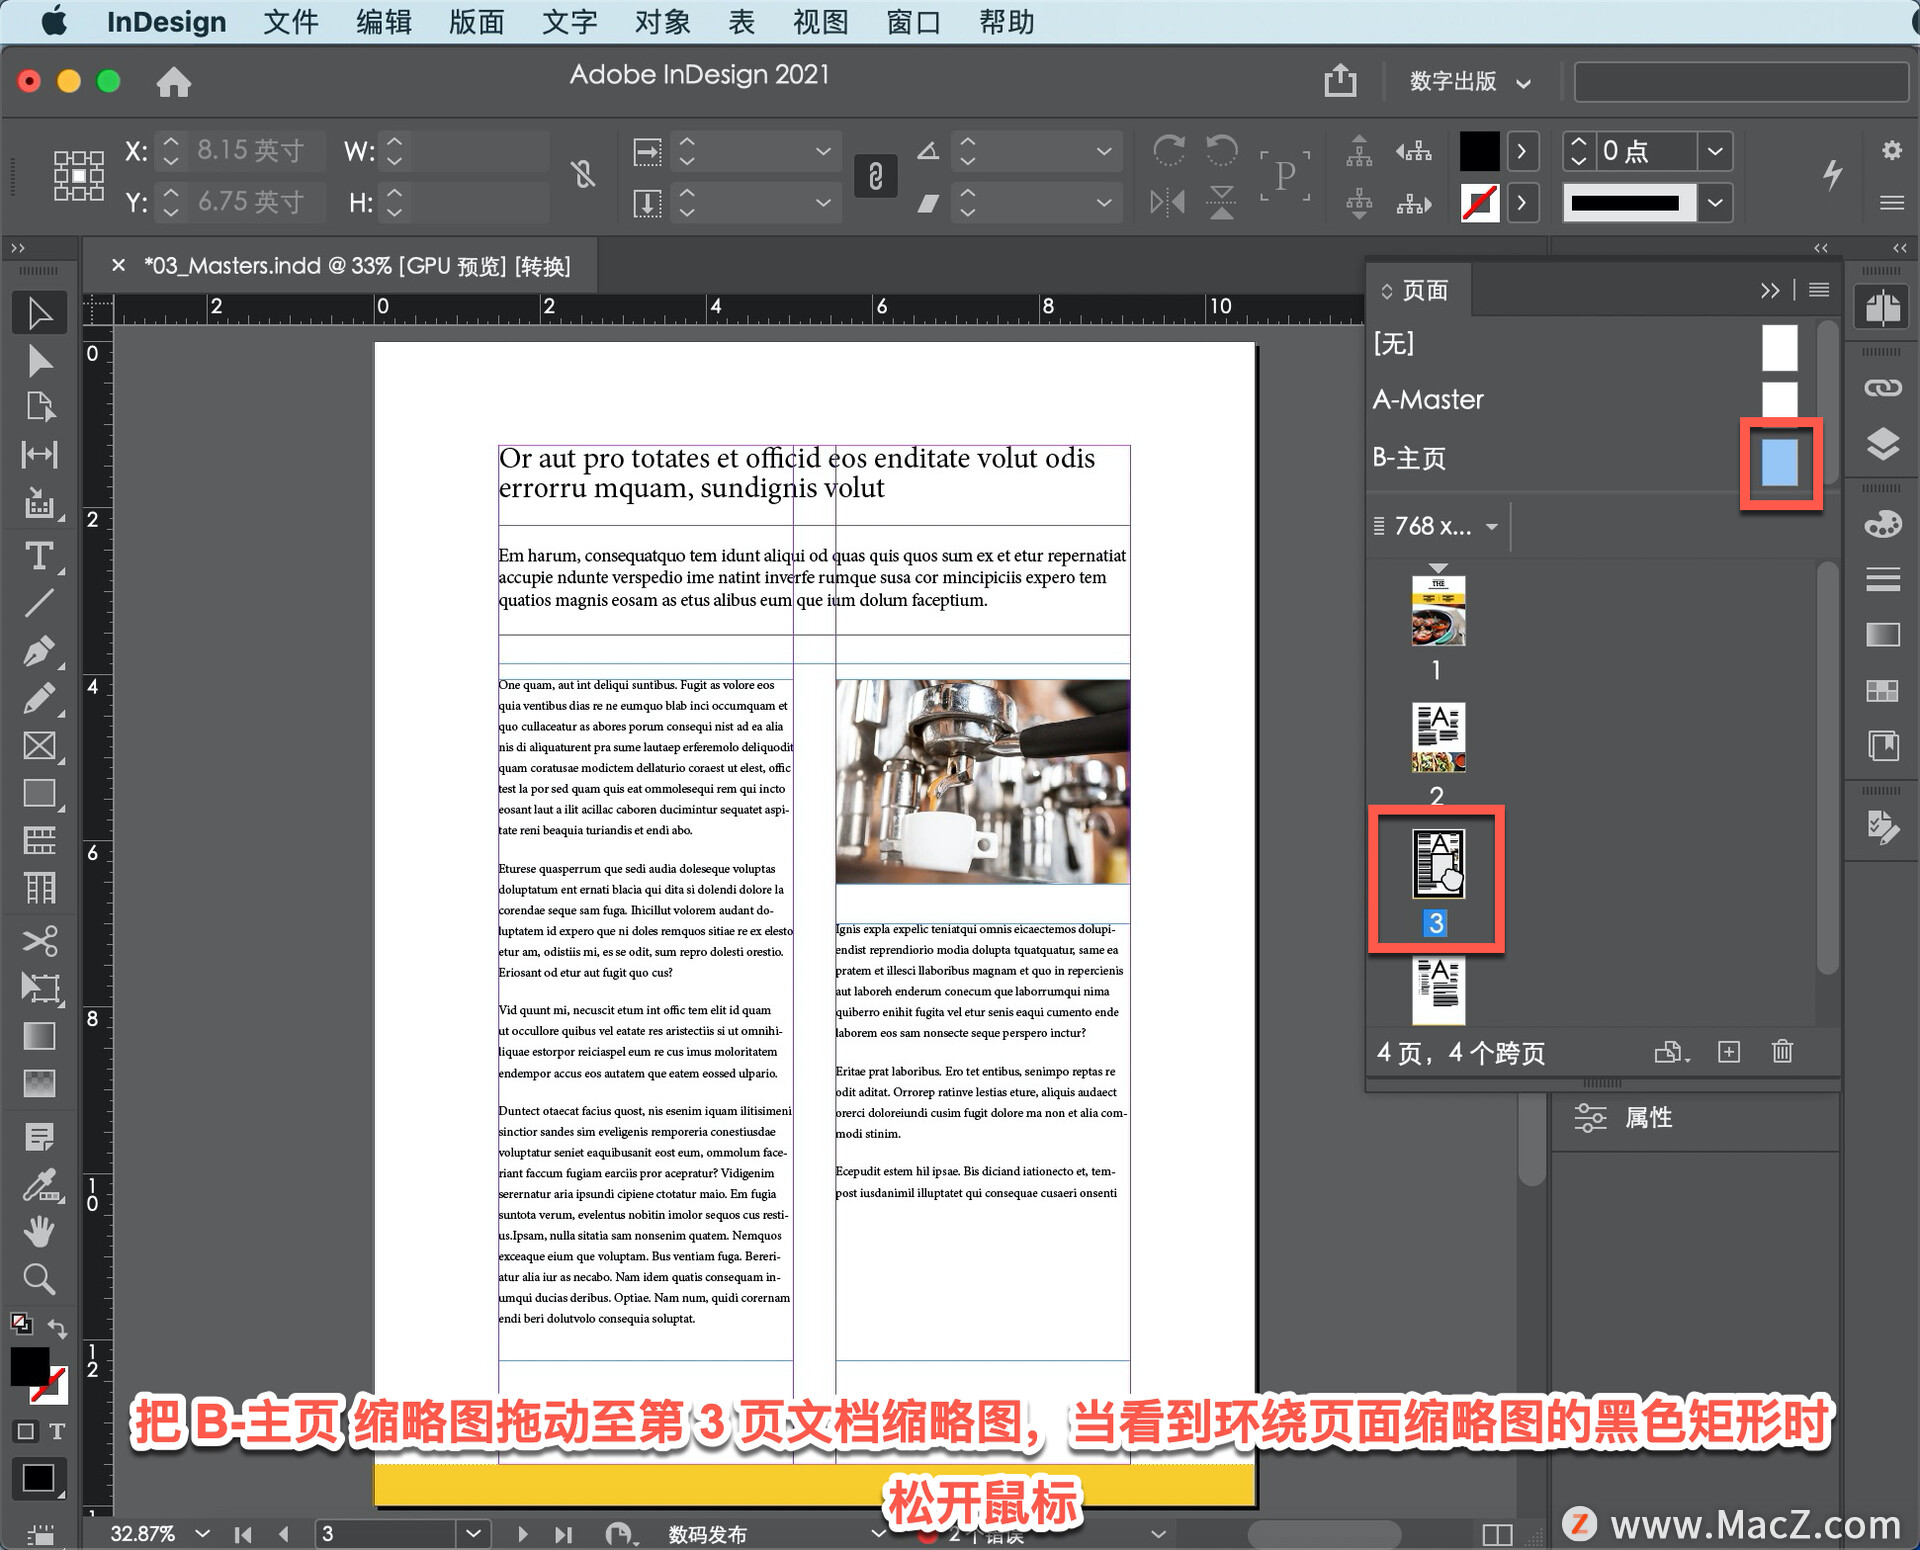Image resolution: width=1920 pixels, height=1550 pixels.
Task: Open the Layers panel
Action: point(1882,443)
